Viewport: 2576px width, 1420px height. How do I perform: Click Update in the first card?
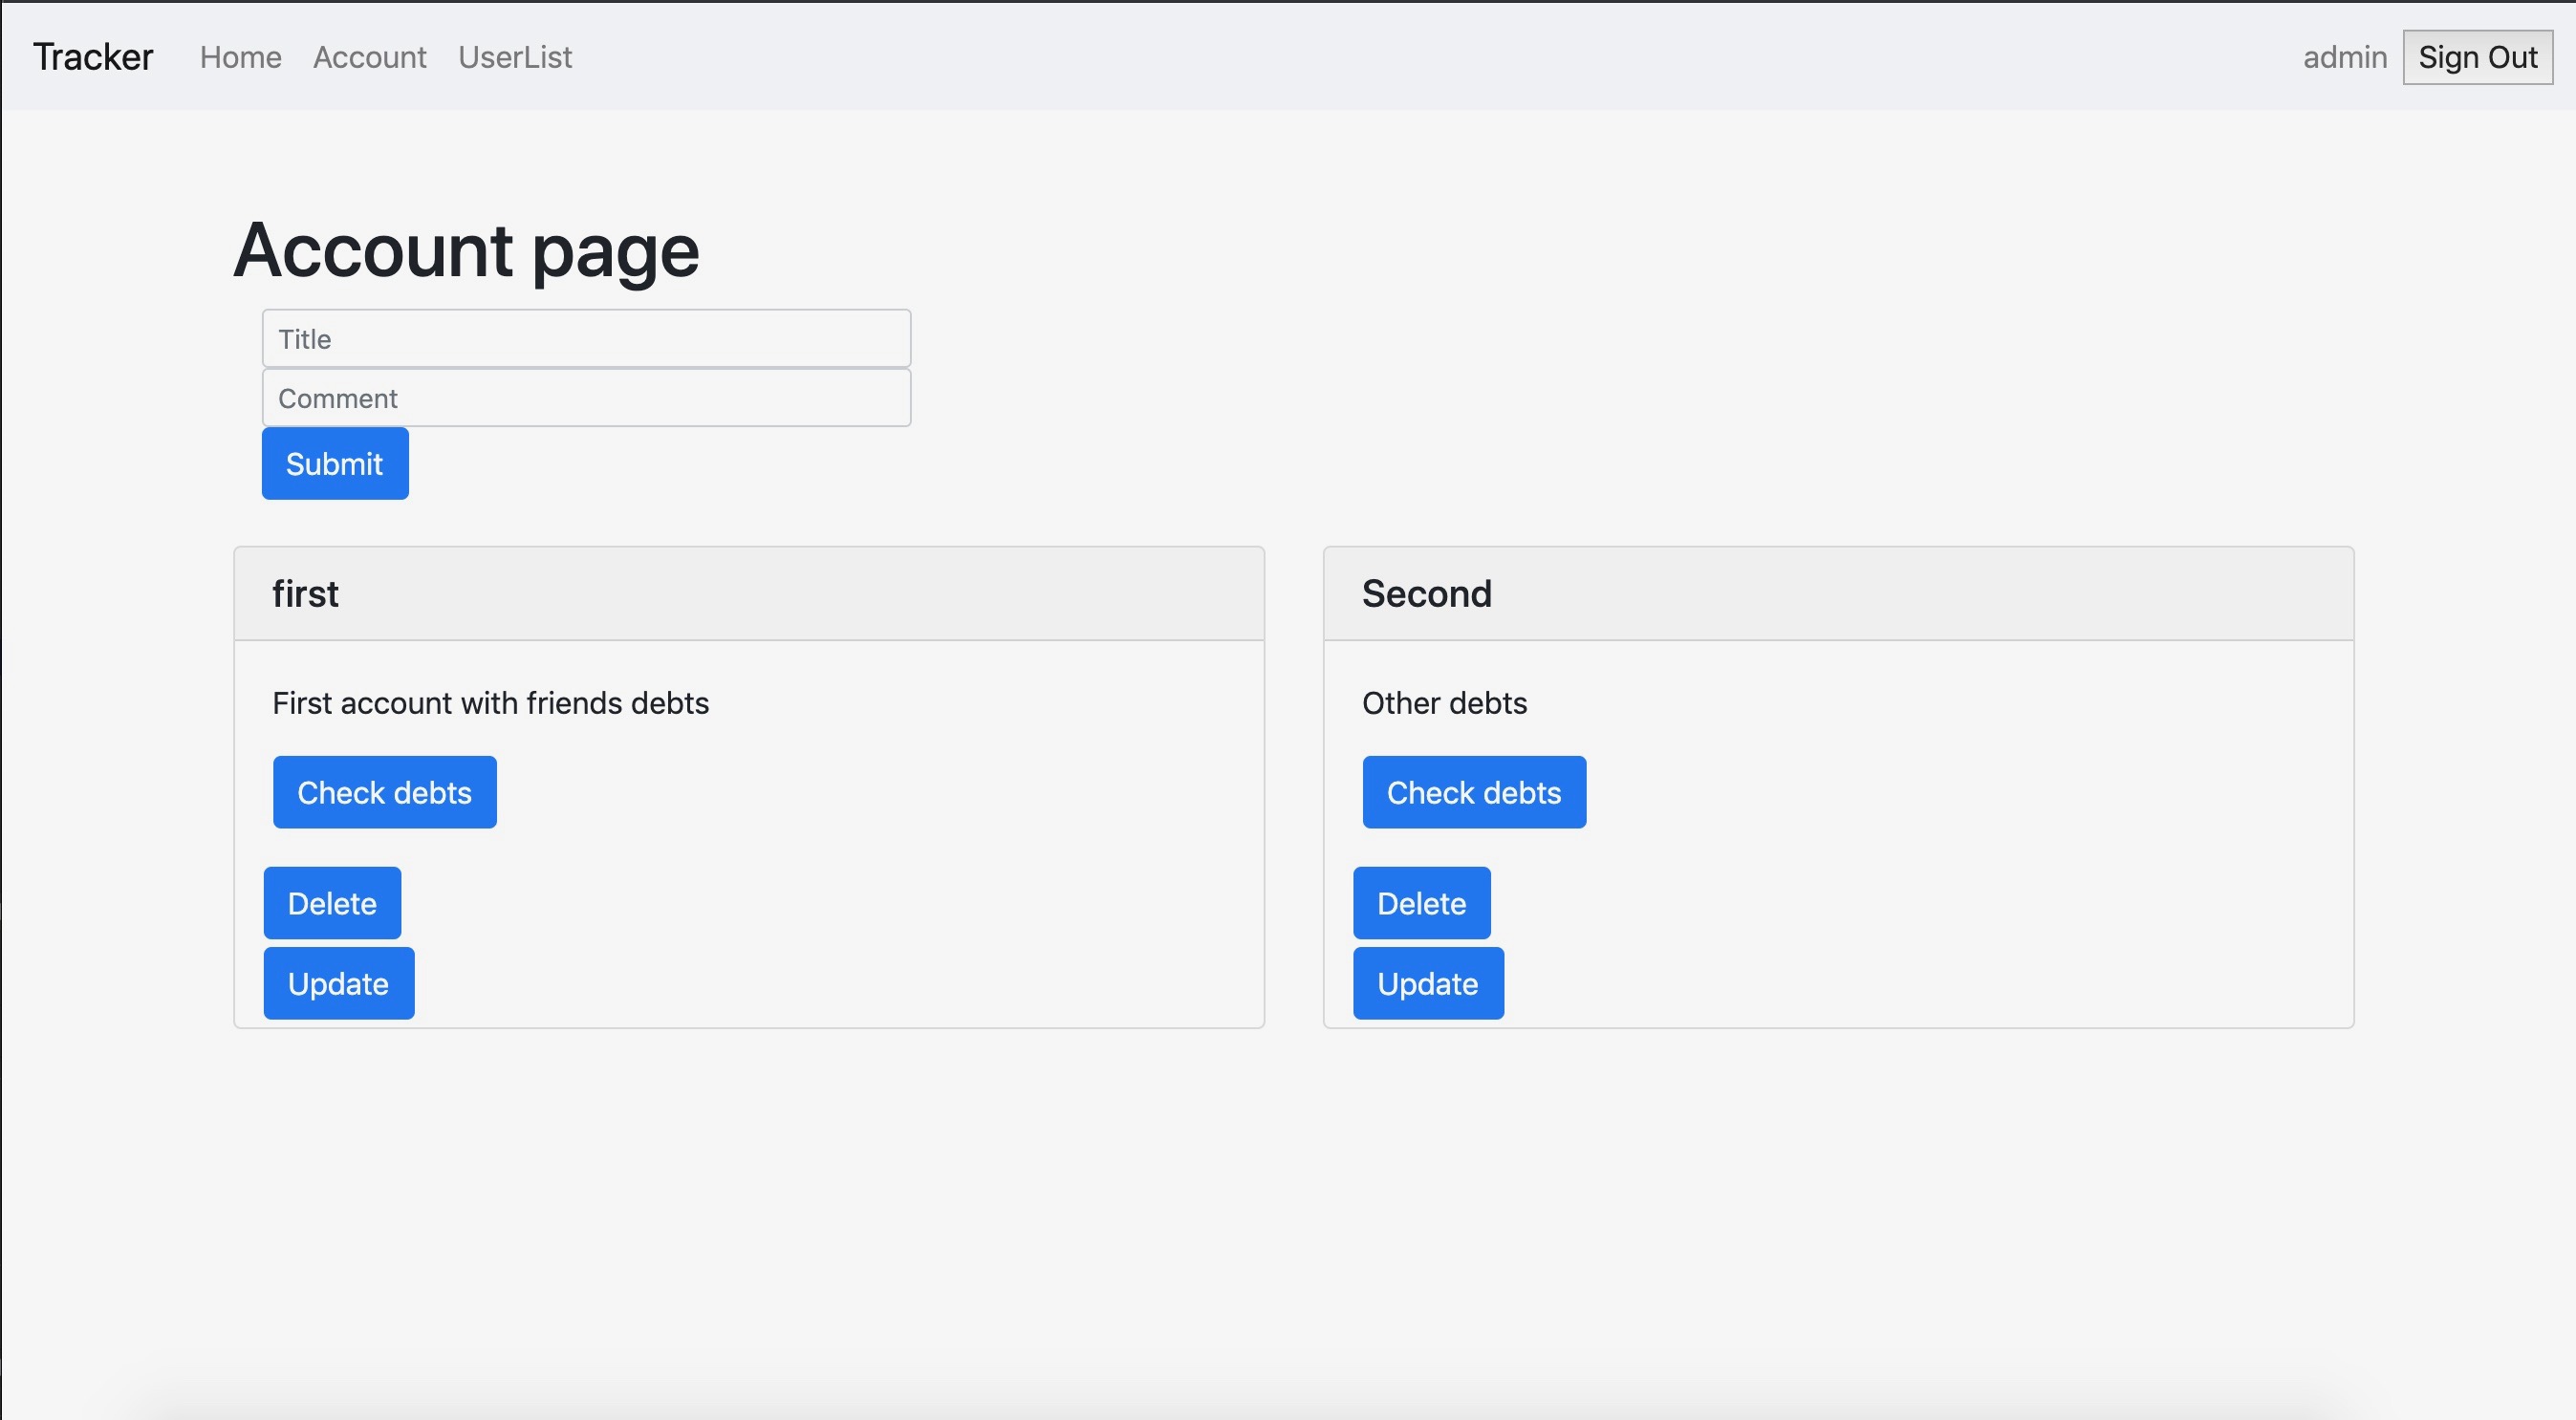337,982
